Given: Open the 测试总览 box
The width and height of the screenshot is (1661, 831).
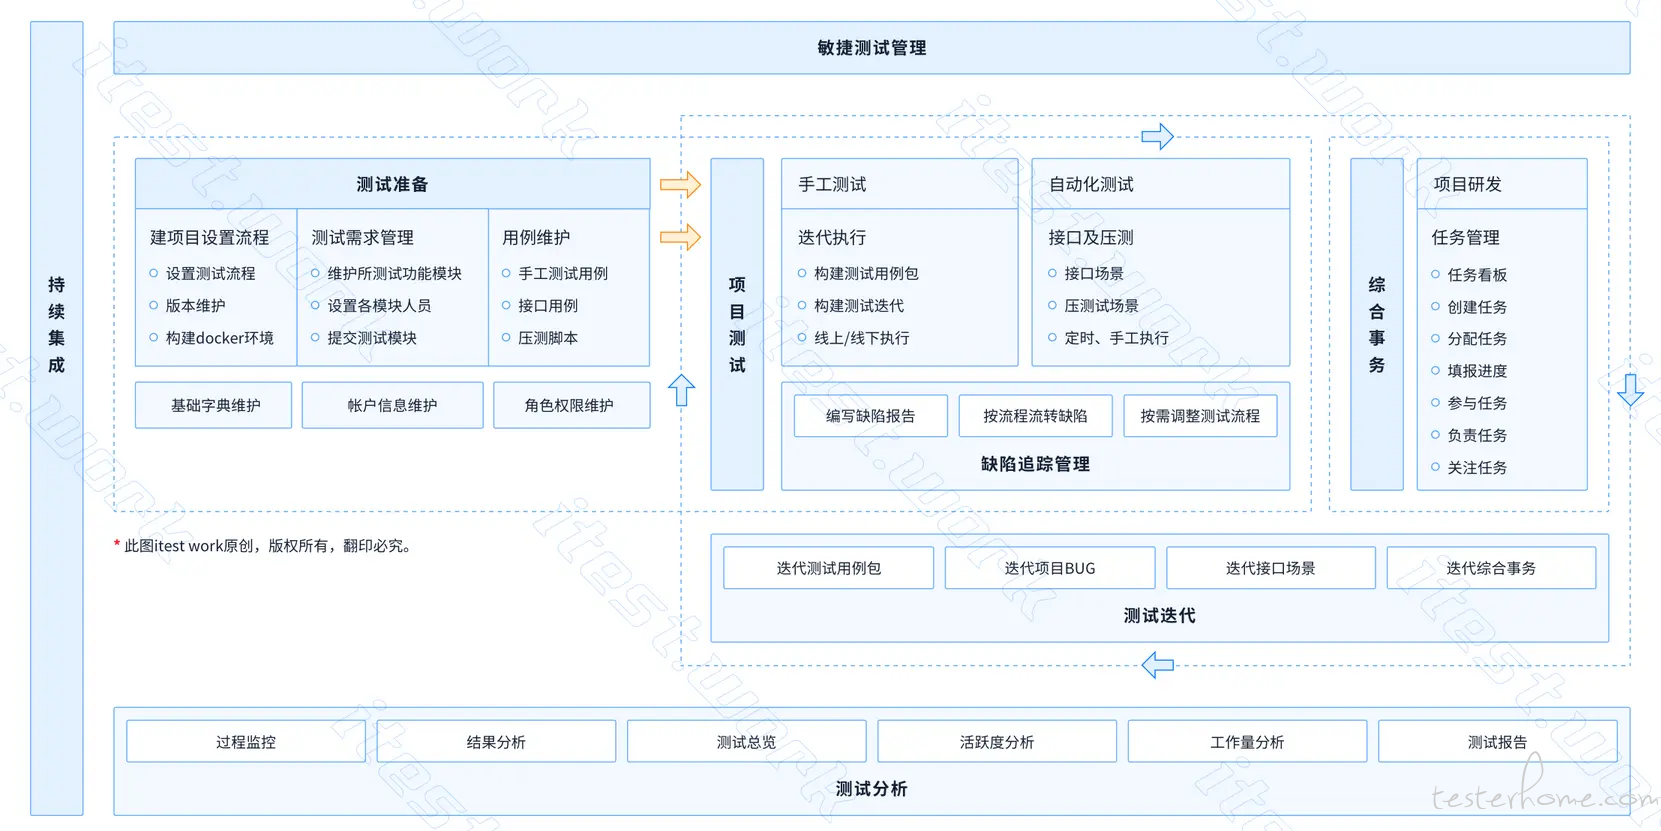Looking at the screenshot, I should pos(747,742).
